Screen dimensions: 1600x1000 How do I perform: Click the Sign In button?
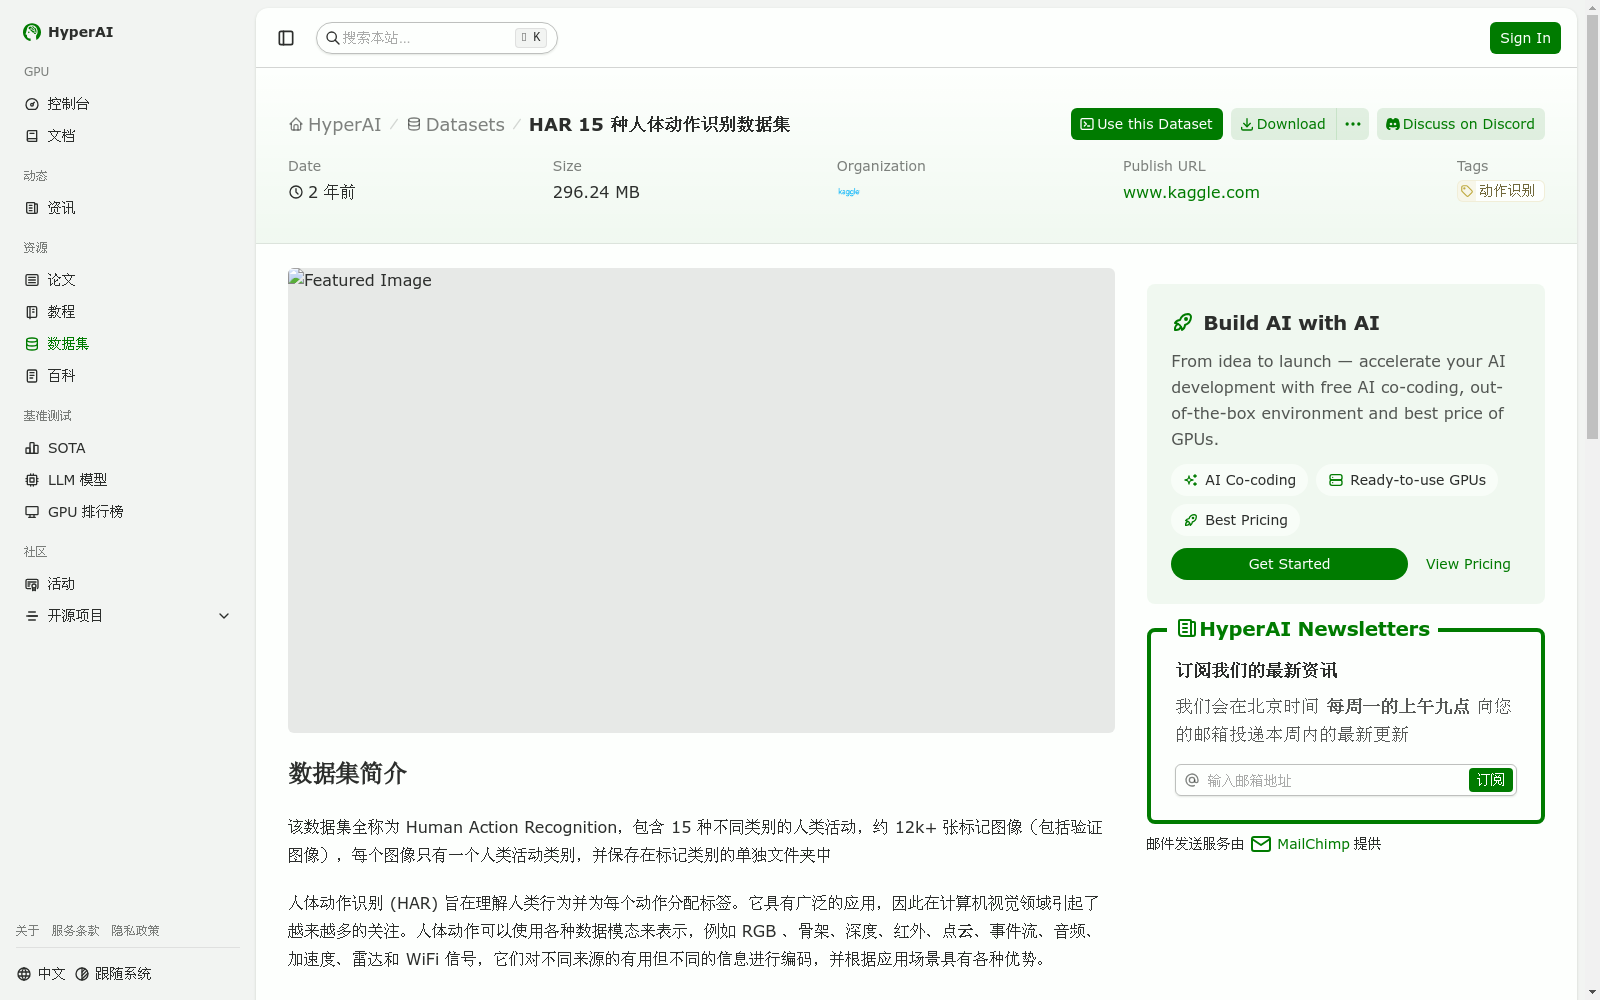[x=1525, y=38]
